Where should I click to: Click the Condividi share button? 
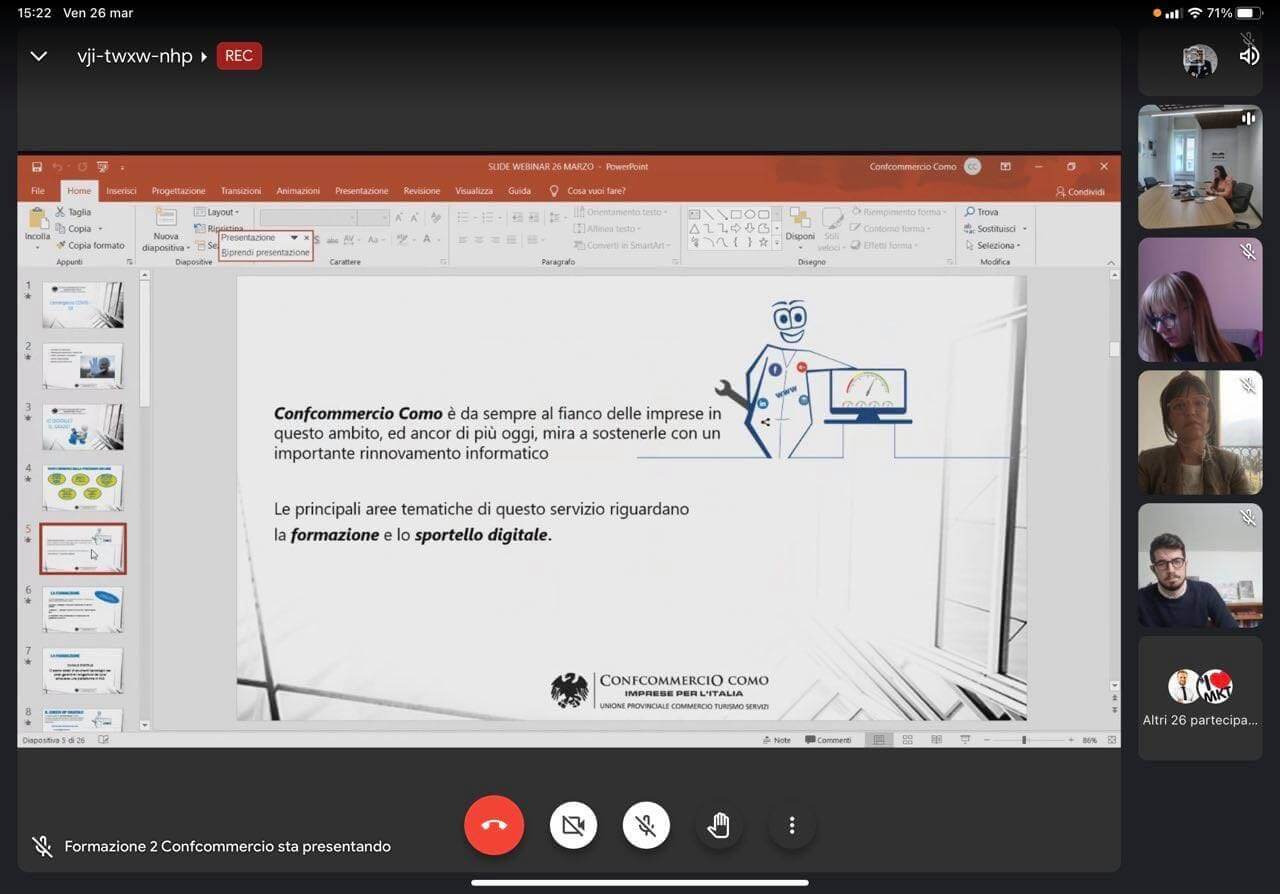click(x=1080, y=192)
